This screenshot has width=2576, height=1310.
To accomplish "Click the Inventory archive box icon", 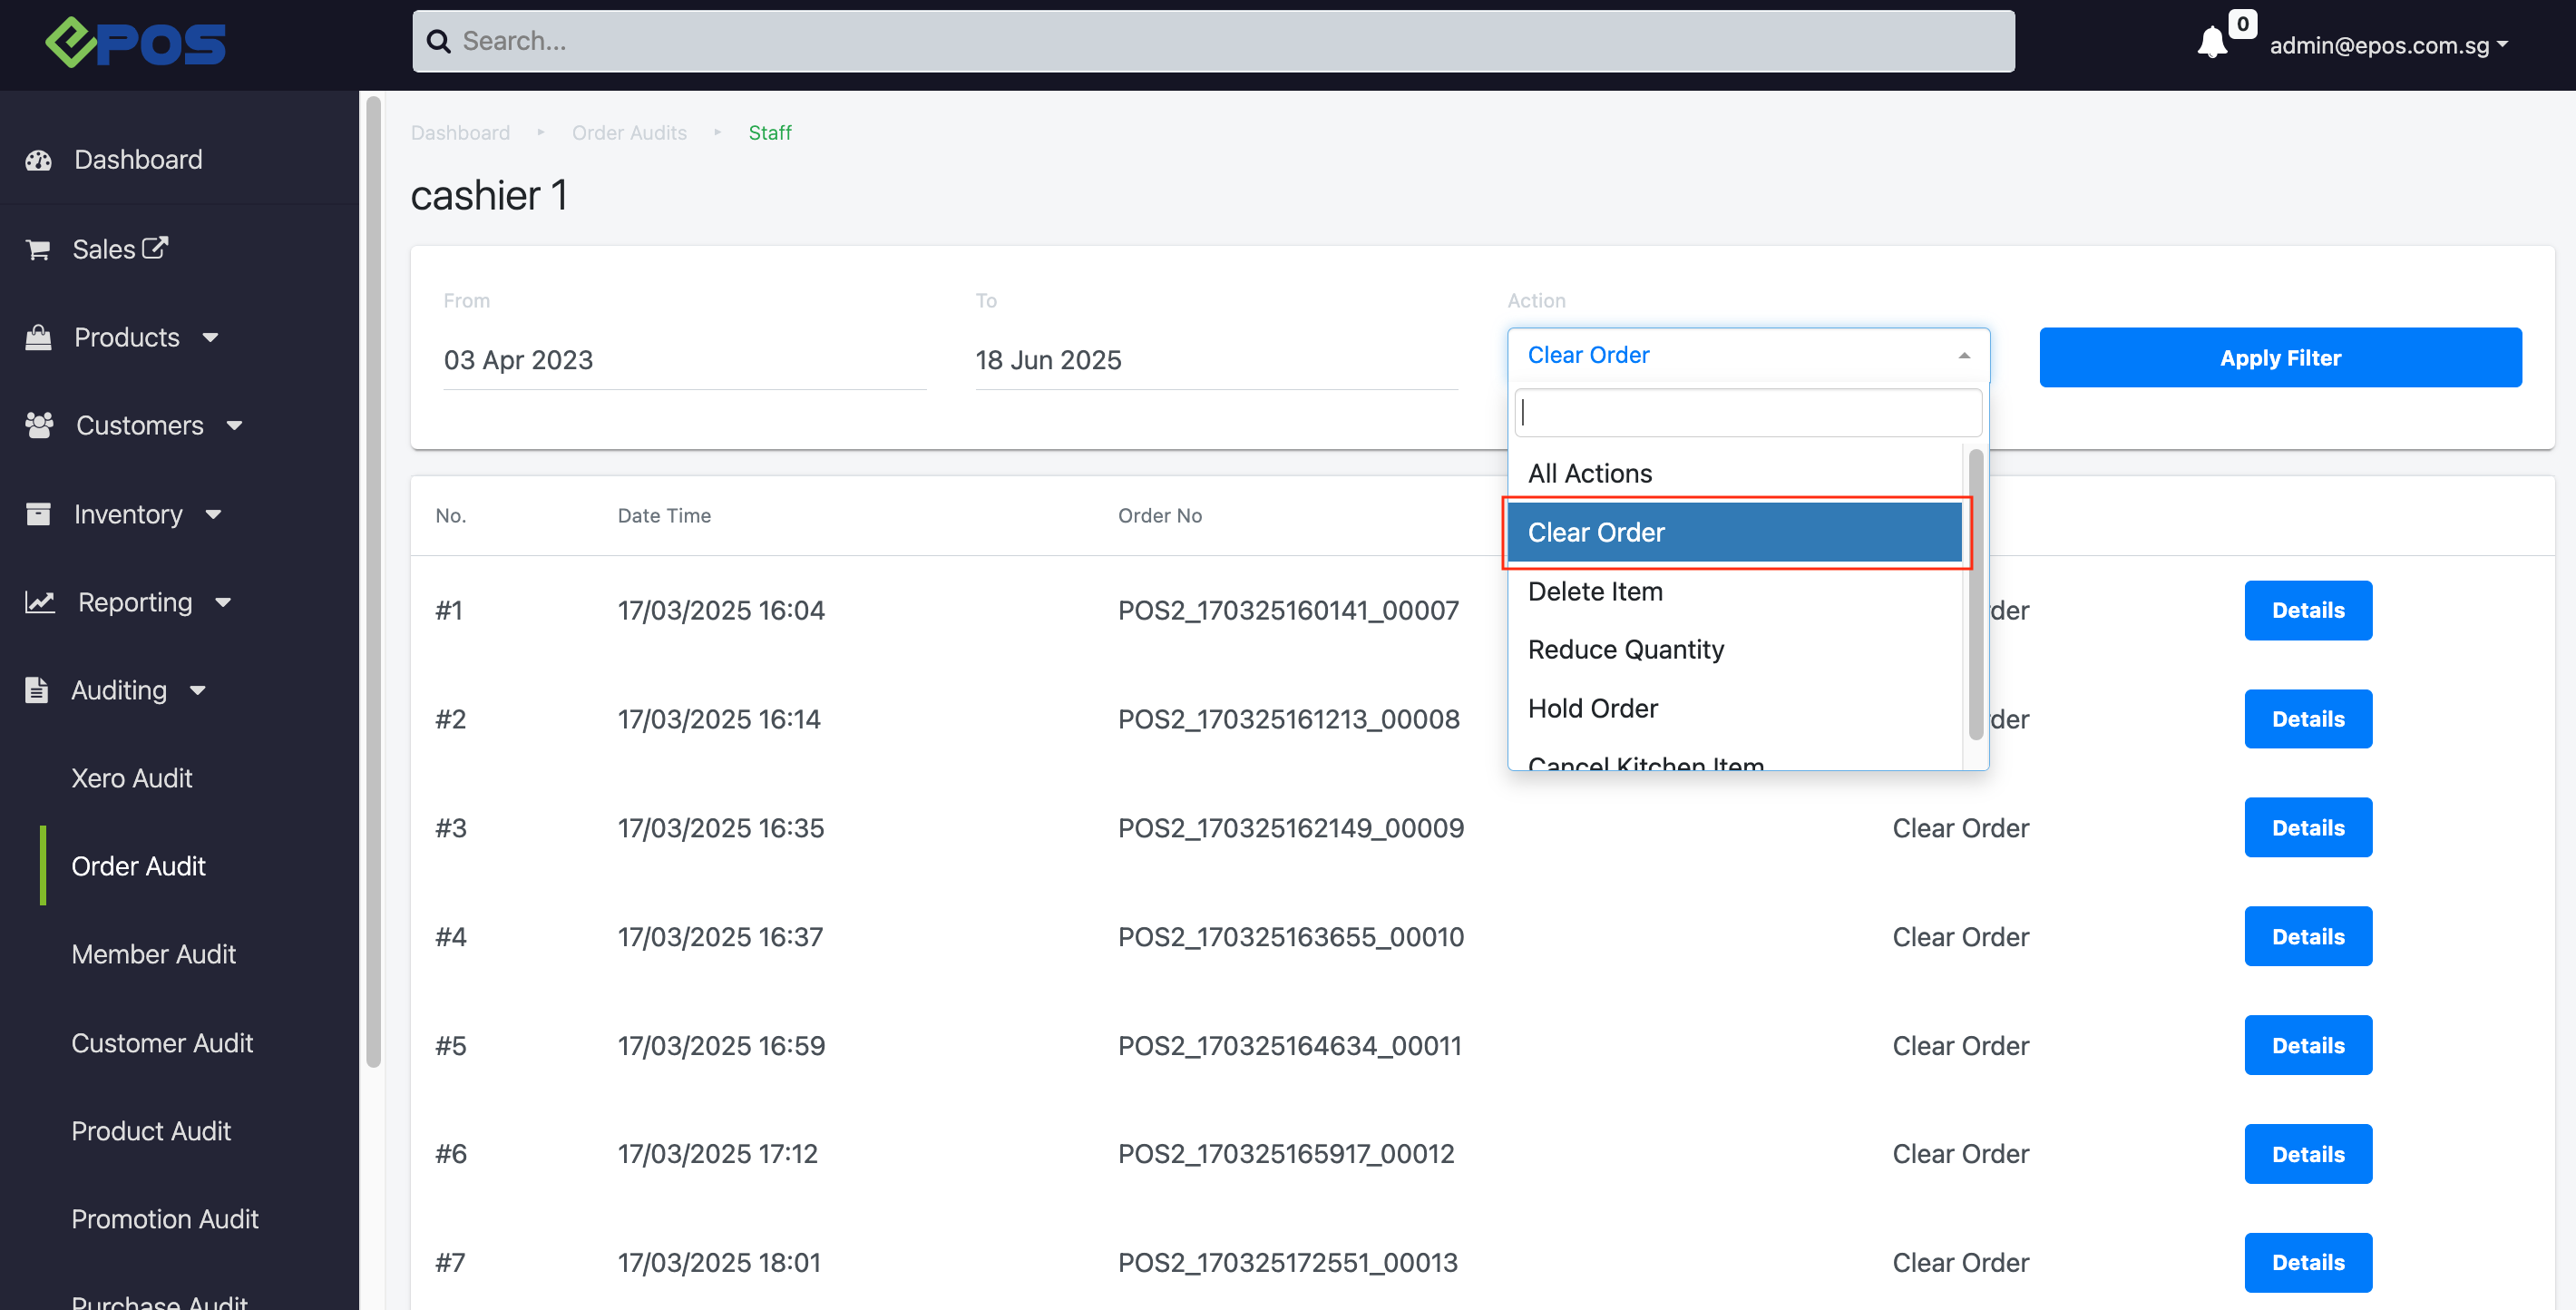I will tap(38, 514).
